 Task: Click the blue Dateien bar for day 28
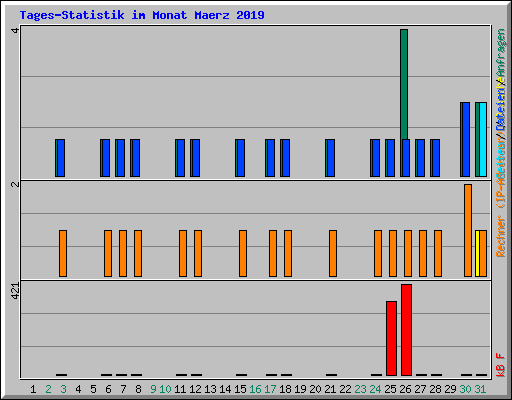436,158
